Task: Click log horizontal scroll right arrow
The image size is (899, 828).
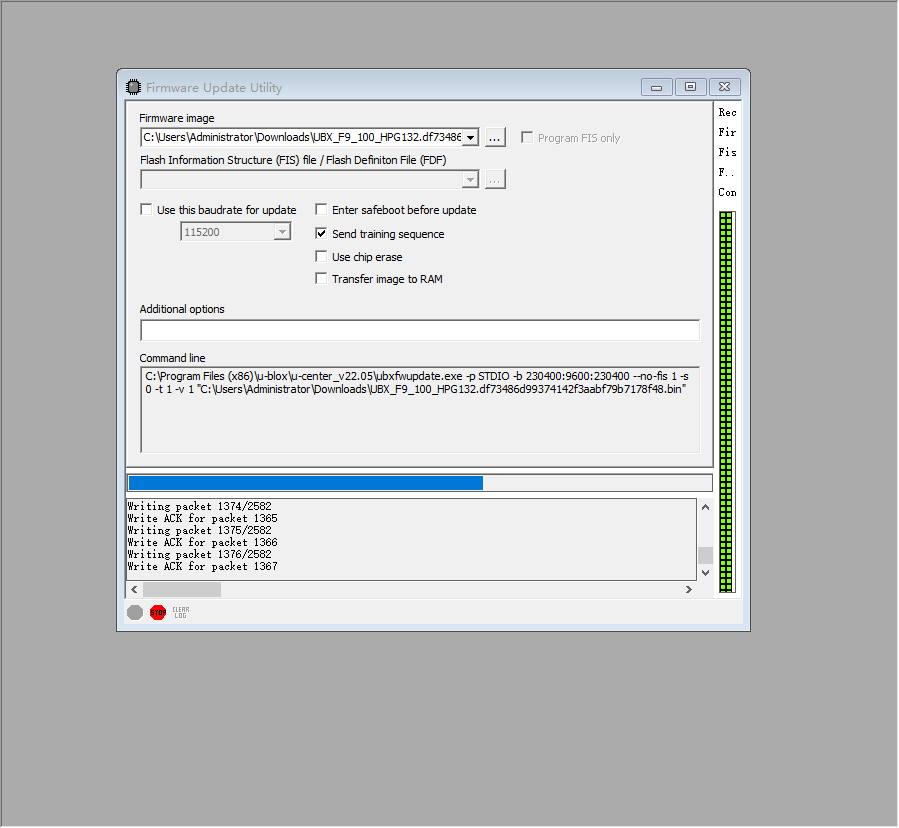Action: (689, 589)
